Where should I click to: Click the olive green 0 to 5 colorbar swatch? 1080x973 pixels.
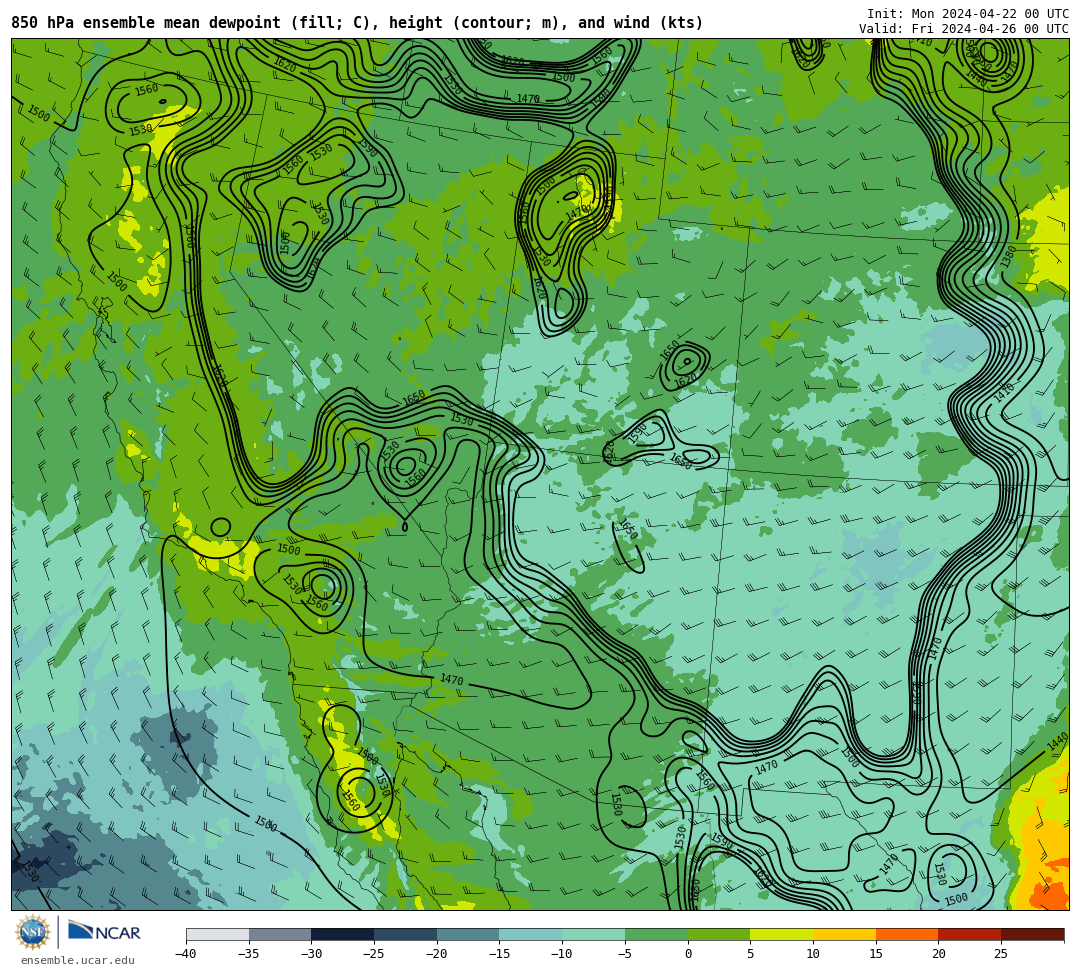pos(719,934)
